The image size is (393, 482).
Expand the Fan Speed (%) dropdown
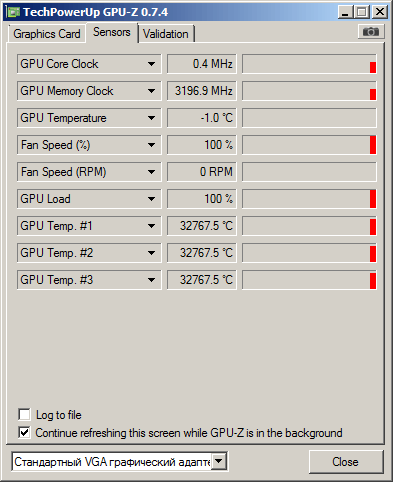151,145
